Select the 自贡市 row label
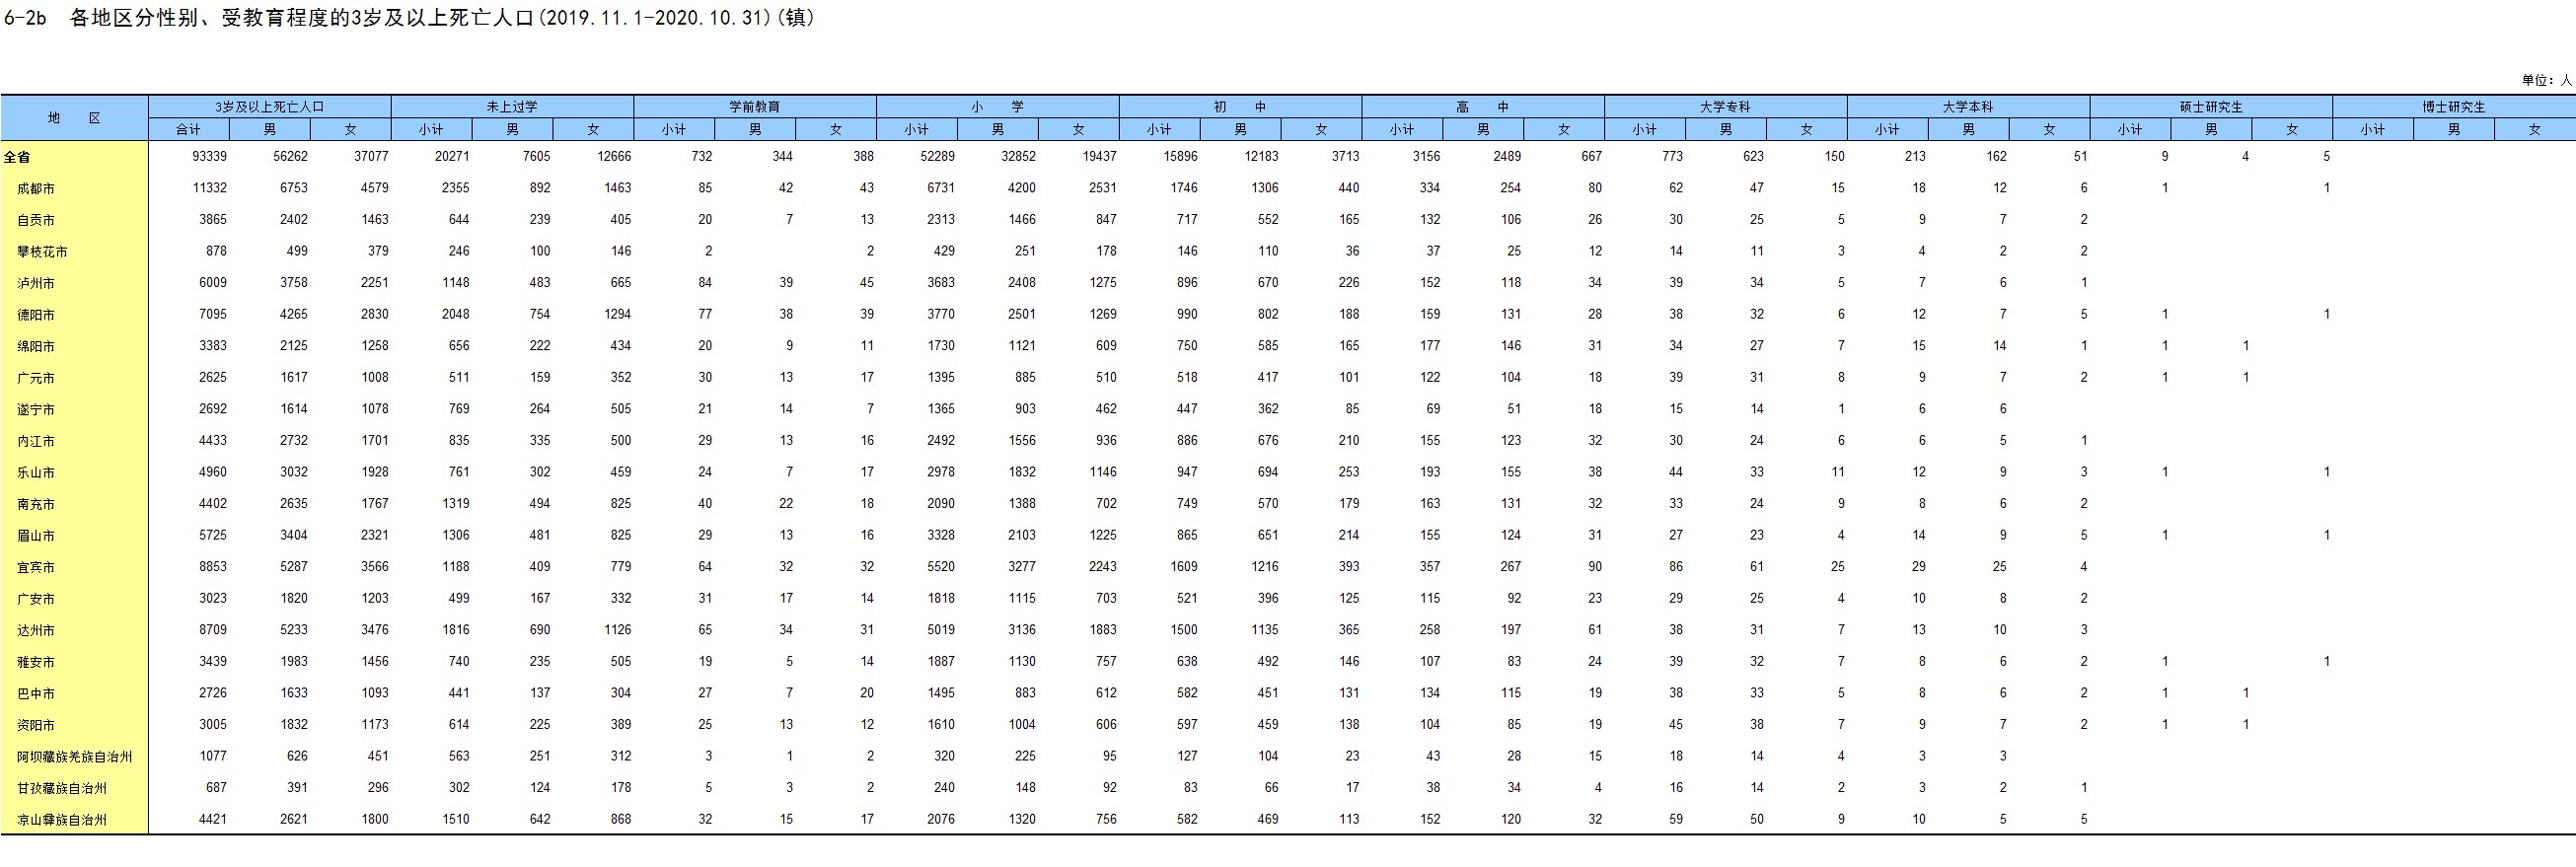This screenshot has height=867, width=2576. pos(36,220)
